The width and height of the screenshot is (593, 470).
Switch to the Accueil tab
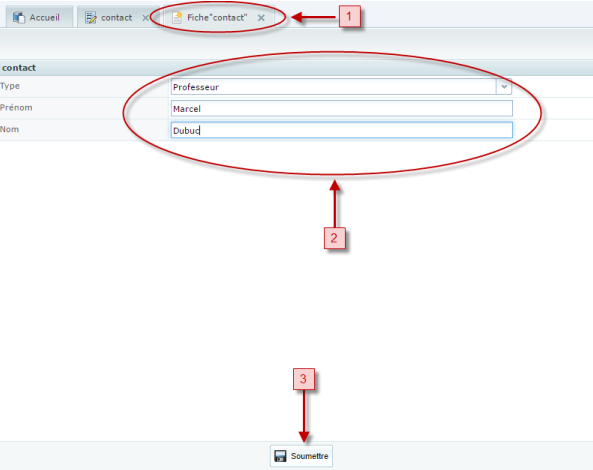coord(39,17)
